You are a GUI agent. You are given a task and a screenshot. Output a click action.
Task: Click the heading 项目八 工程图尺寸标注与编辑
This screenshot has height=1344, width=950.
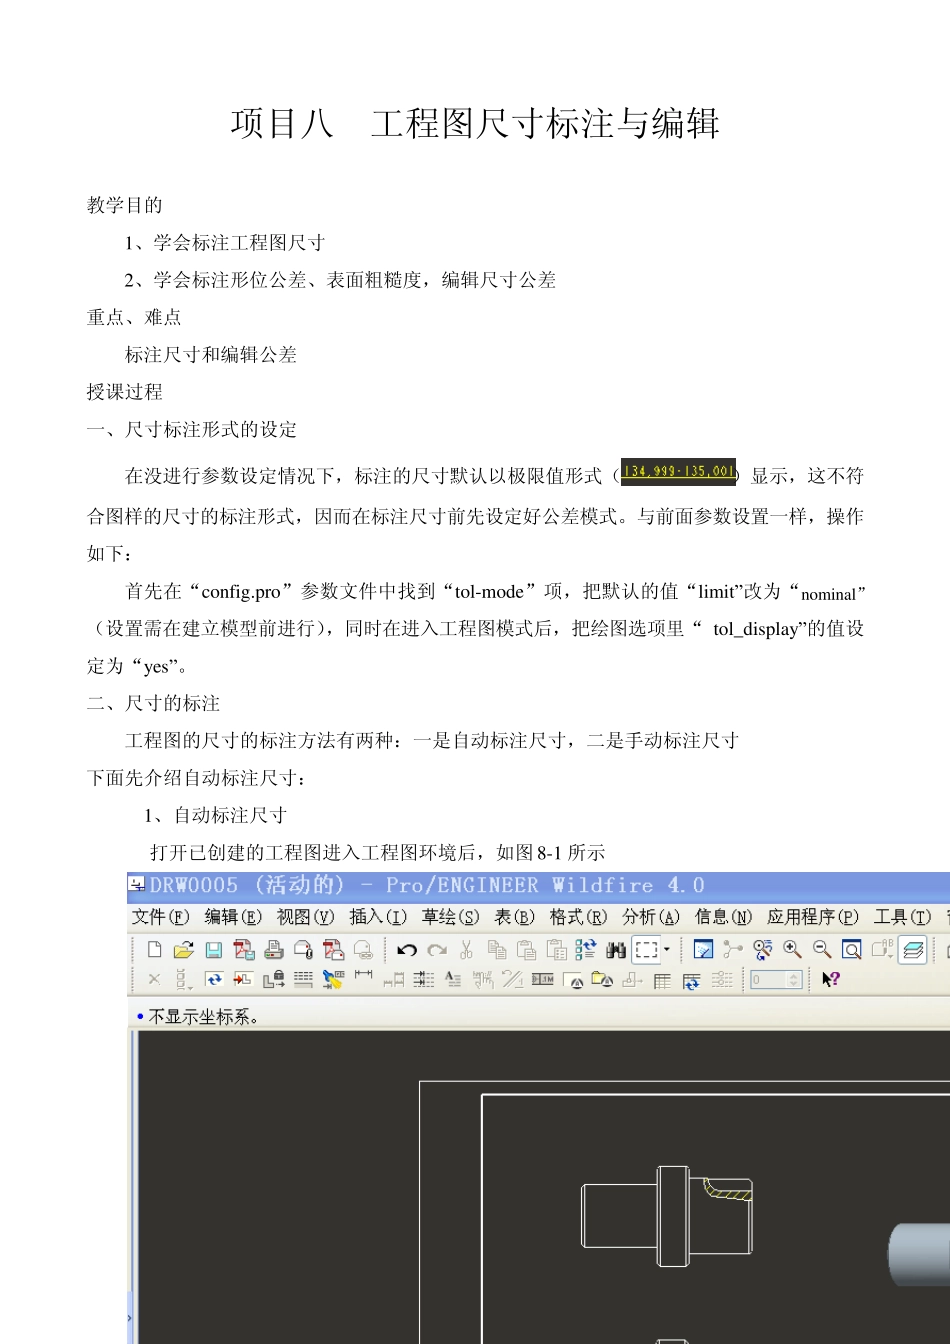tap(475, 123)
